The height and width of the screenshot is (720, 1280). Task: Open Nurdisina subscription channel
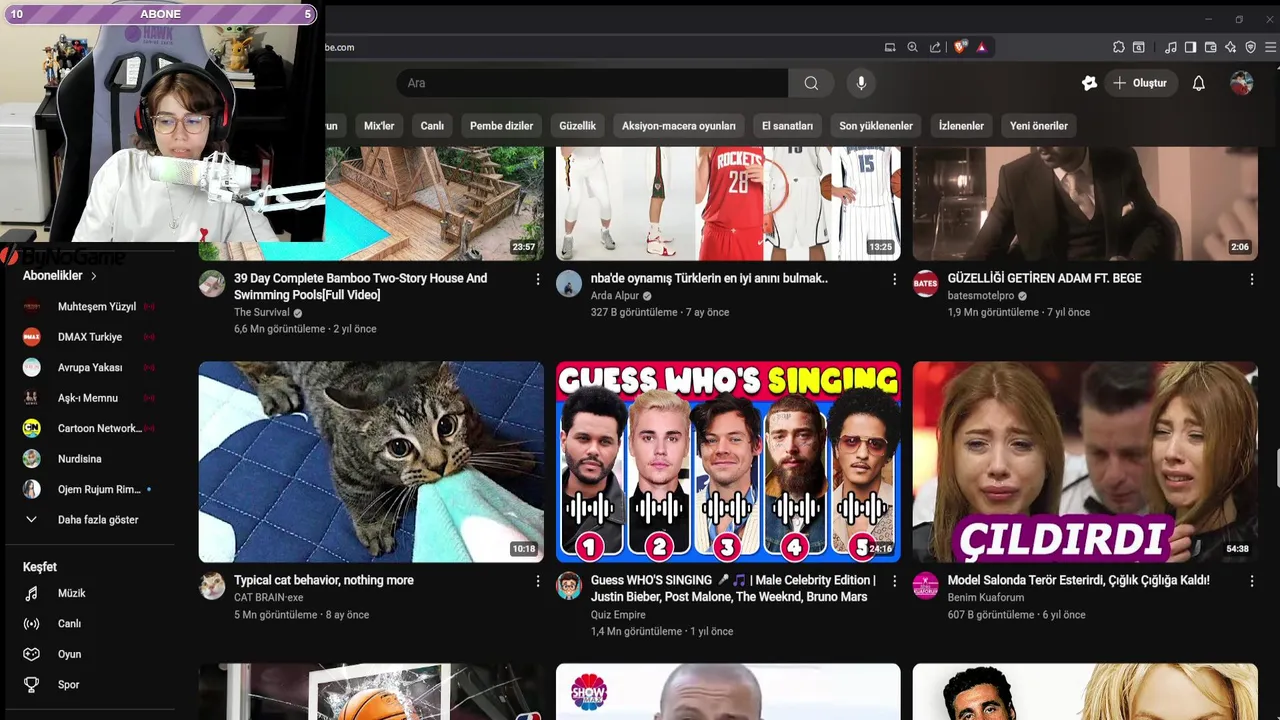(x=90, y=459)
